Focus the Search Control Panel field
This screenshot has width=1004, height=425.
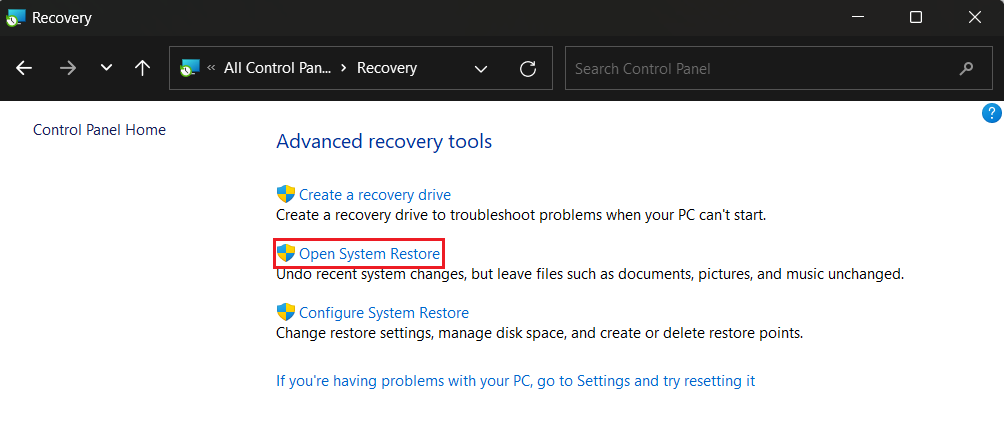click(x=760, y=69)
